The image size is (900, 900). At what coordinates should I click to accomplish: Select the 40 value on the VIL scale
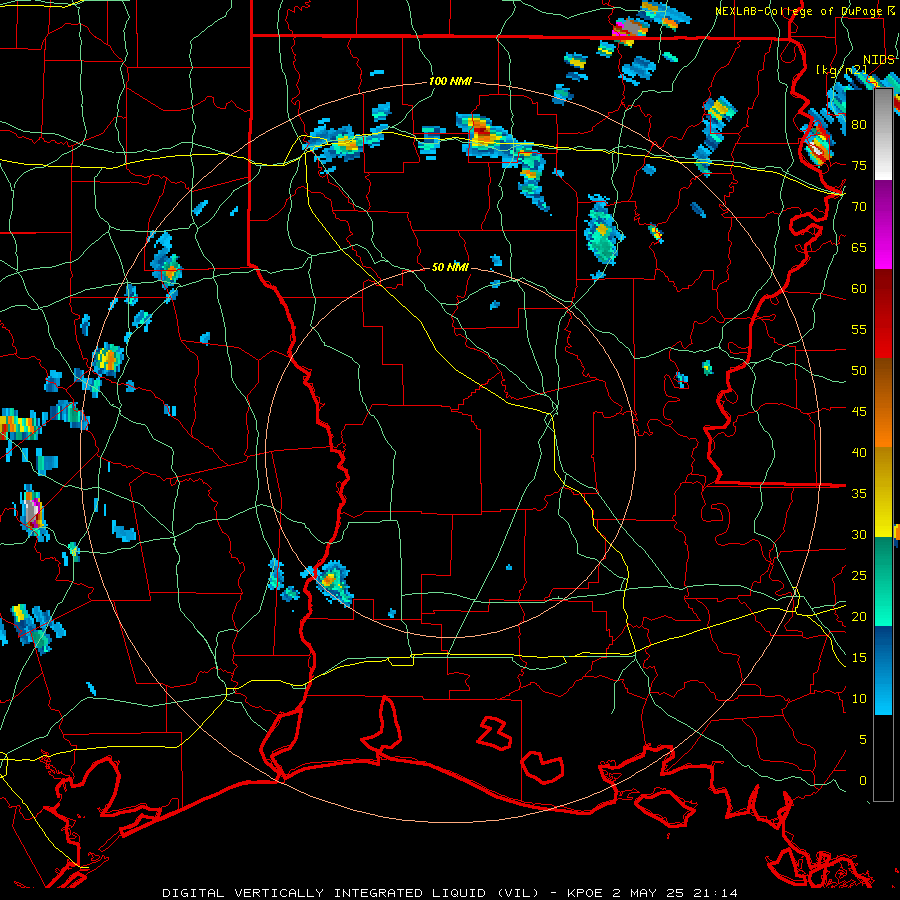[859, 453]
